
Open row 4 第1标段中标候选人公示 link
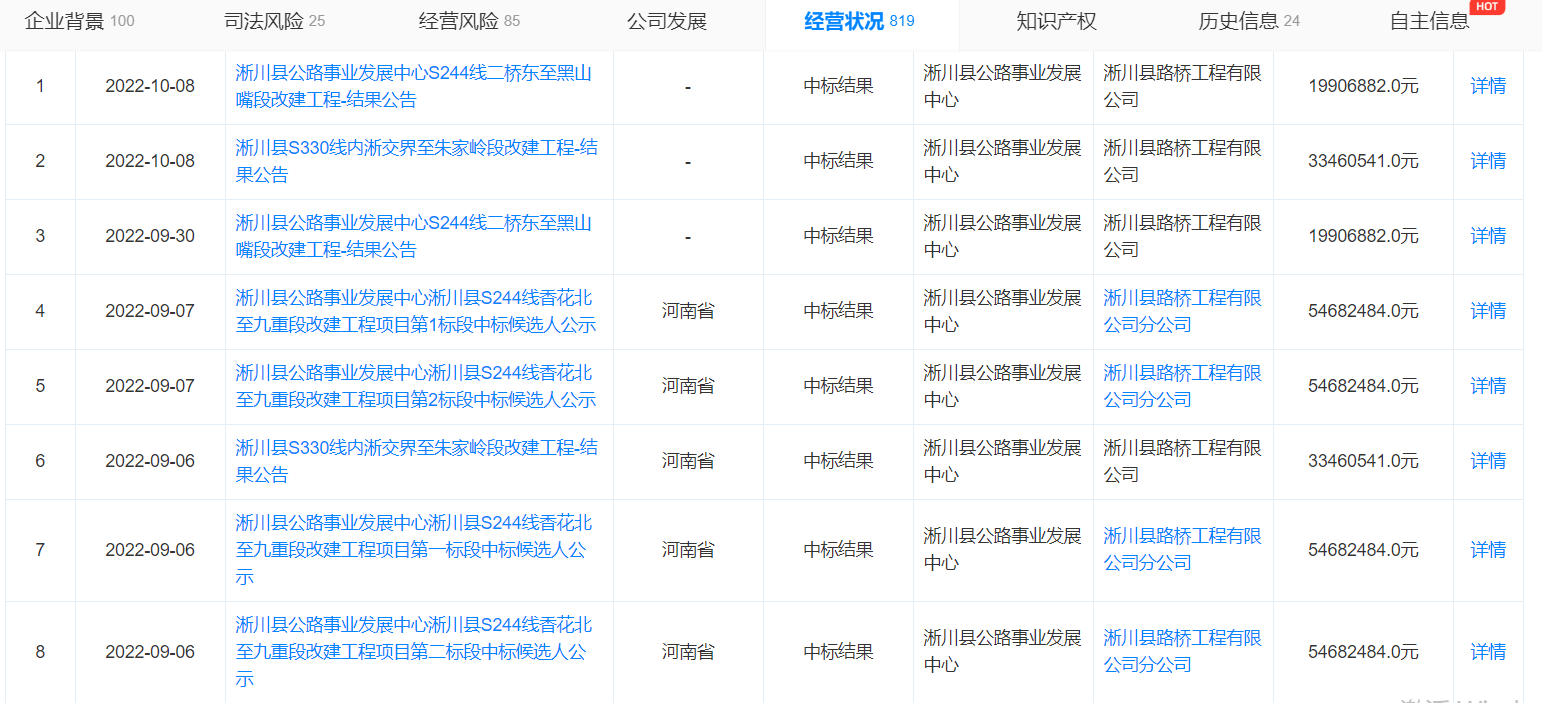point(415,311)
